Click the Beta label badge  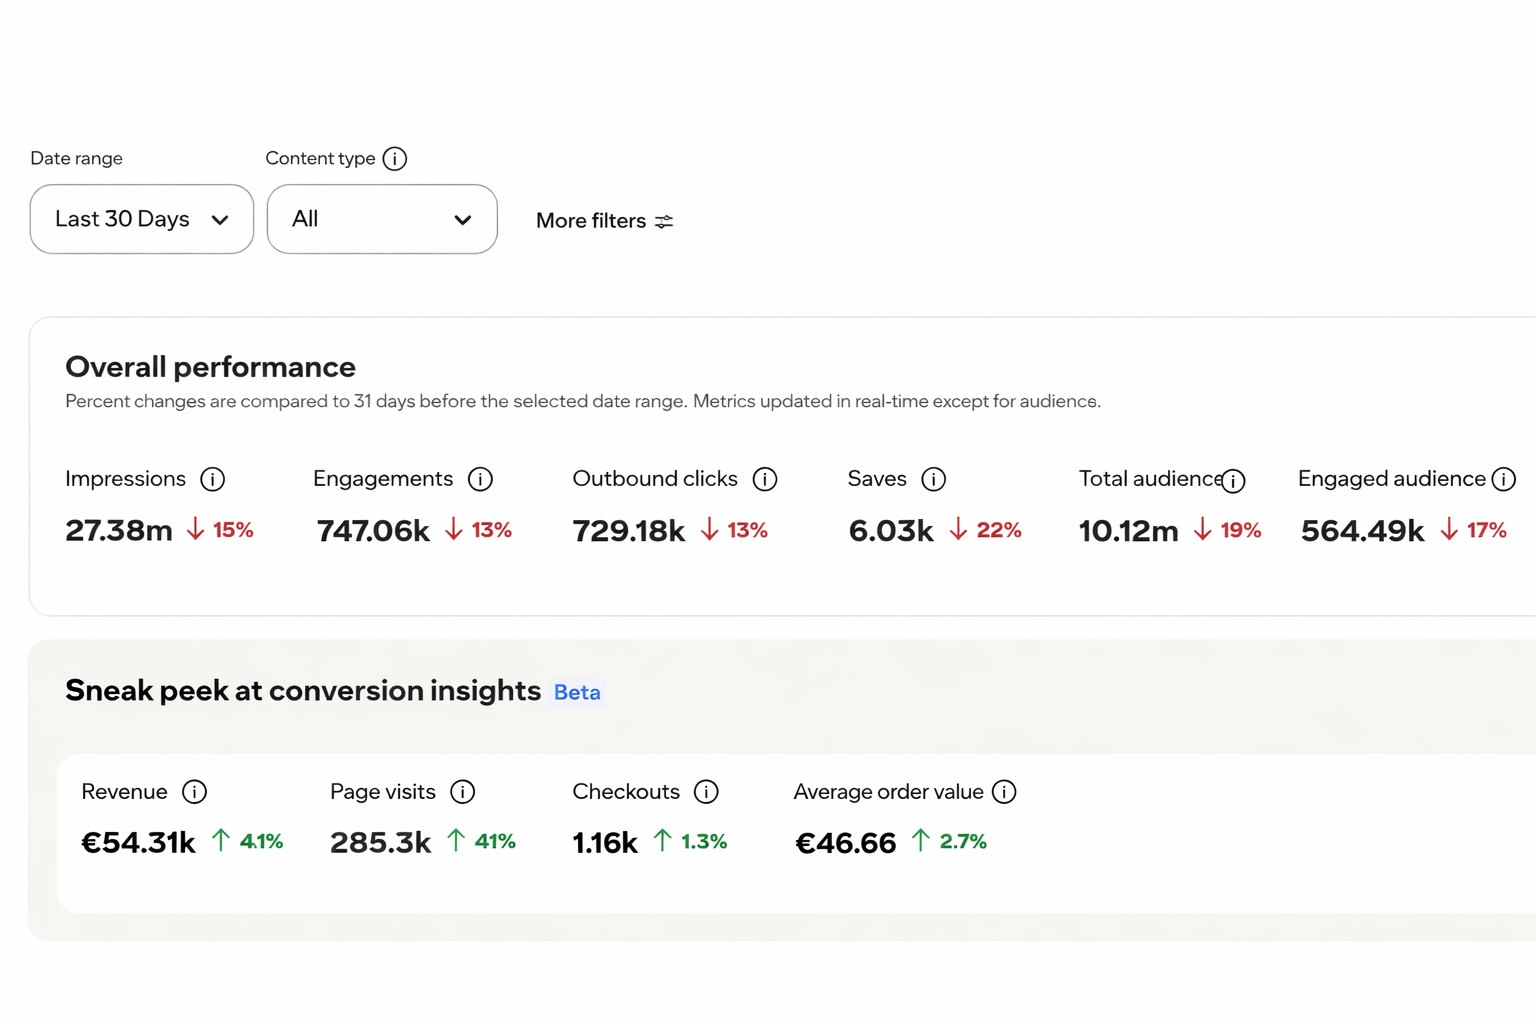577,692
